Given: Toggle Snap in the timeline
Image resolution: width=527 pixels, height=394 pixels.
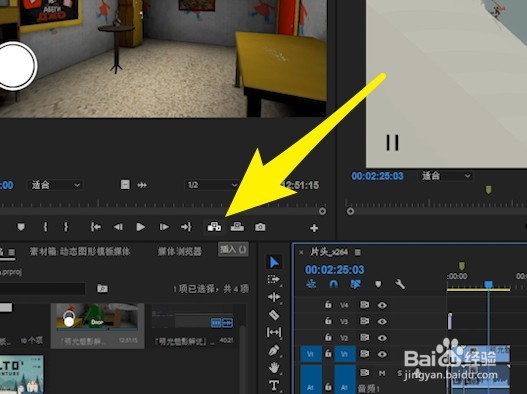Looking at the screenshot, I should click(x=333, y=284).
